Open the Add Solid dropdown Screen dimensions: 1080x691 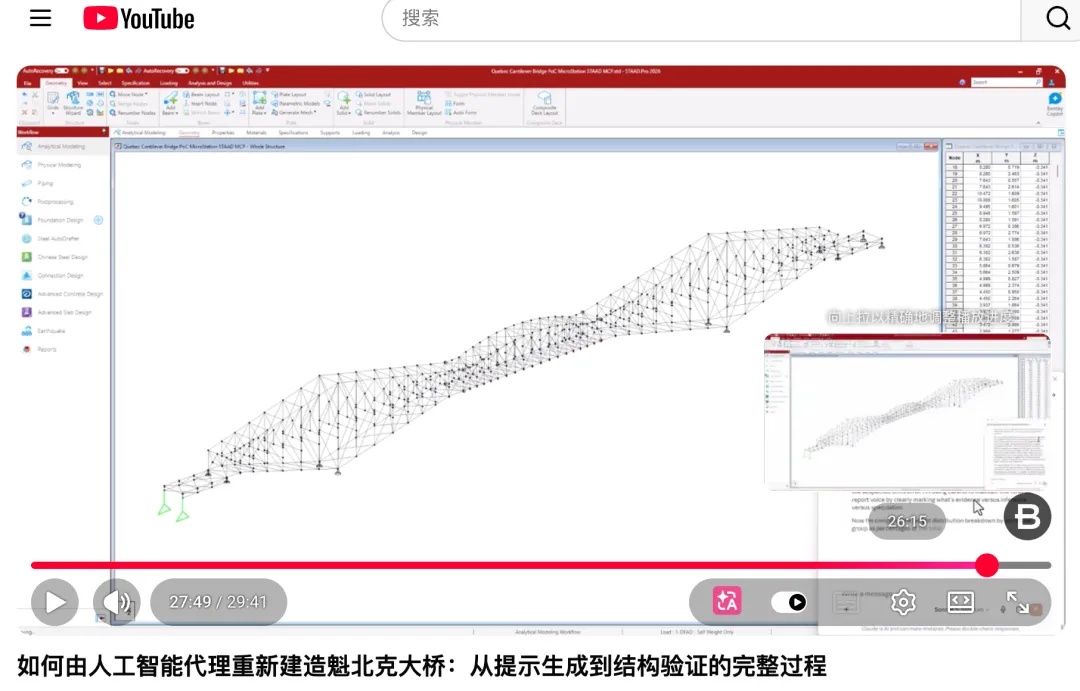coord(344,103)
